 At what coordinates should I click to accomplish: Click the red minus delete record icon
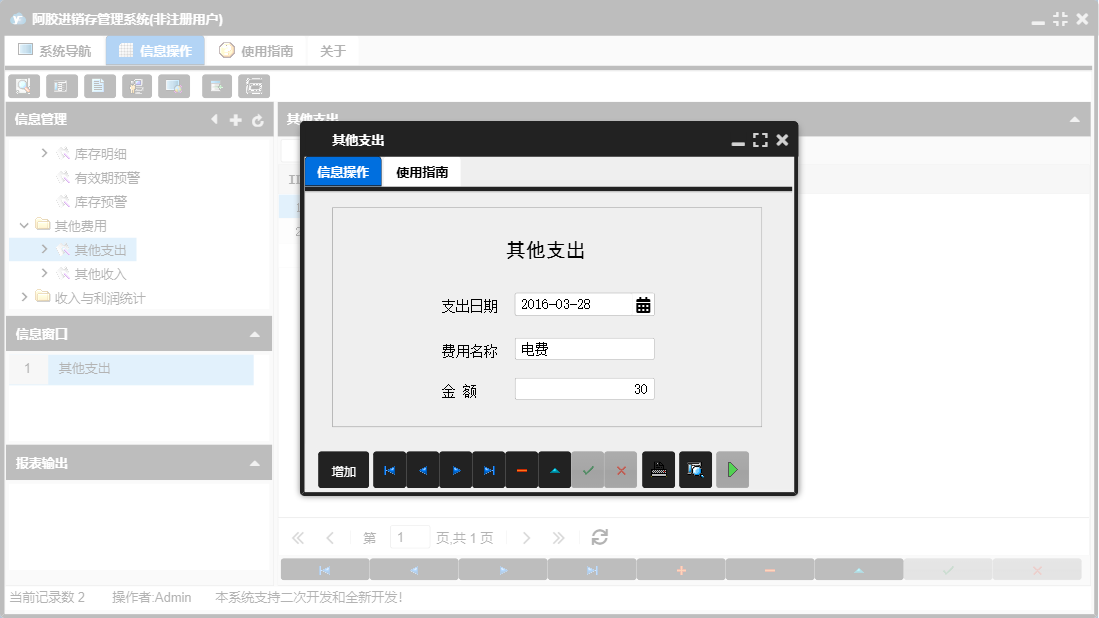(522, 469)
